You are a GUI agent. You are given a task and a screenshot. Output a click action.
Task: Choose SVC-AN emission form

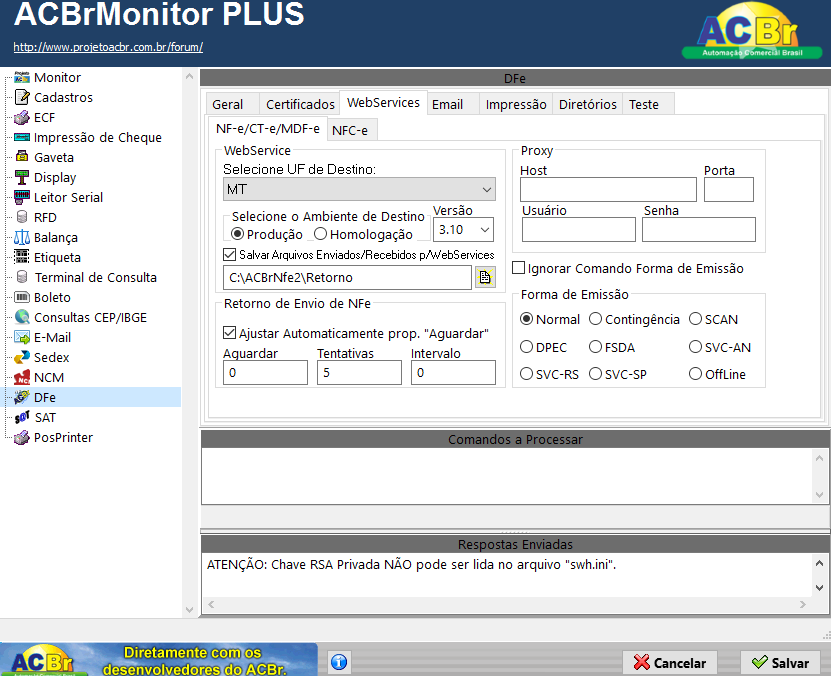pos(695,347)
